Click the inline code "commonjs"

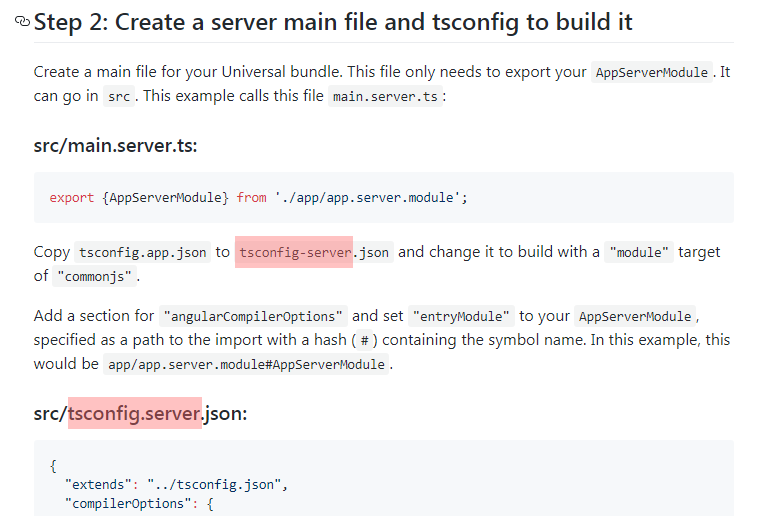point(95,276)
